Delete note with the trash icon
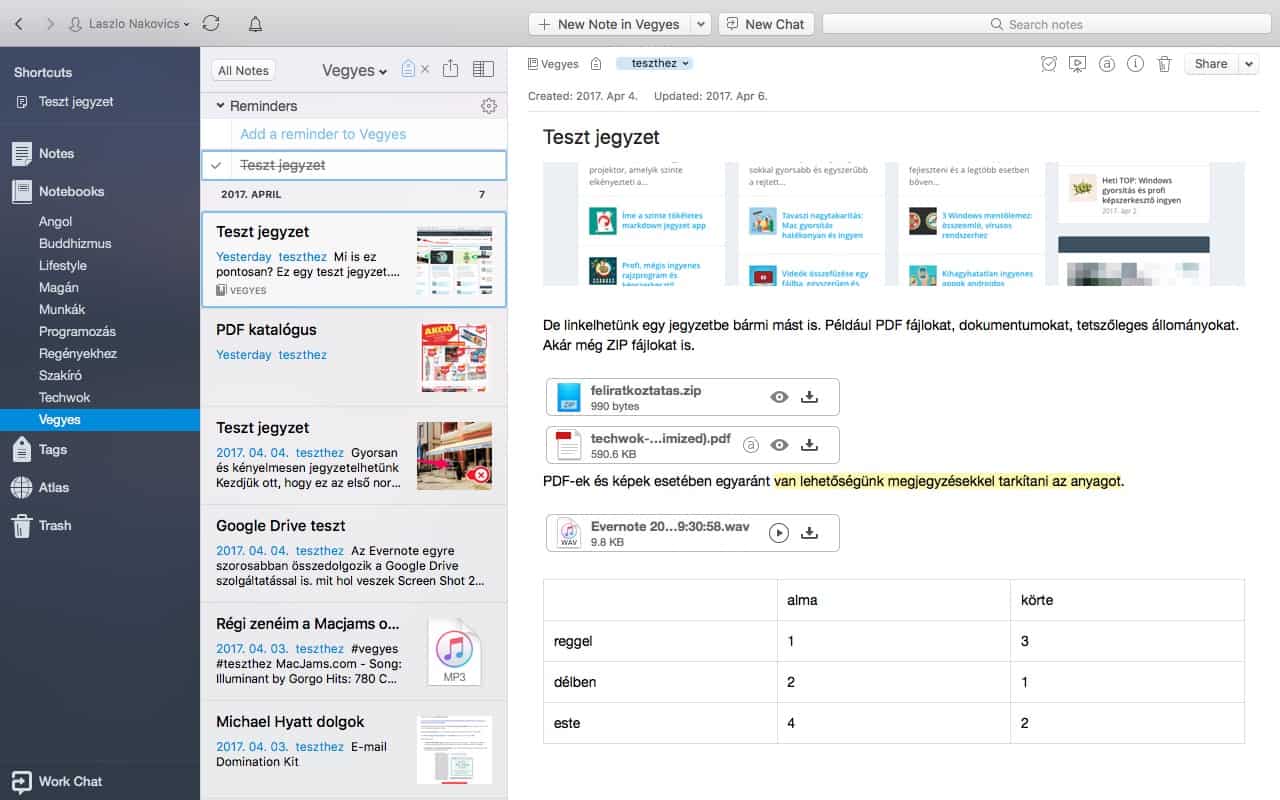Screen dimensions: 1280x800 [x=1164, y=64]
